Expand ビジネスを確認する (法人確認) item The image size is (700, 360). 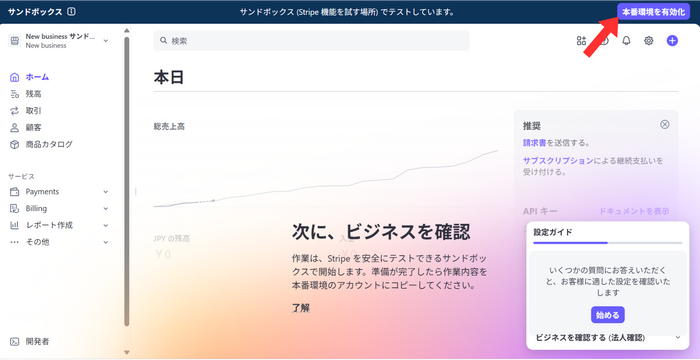(608, 338)
